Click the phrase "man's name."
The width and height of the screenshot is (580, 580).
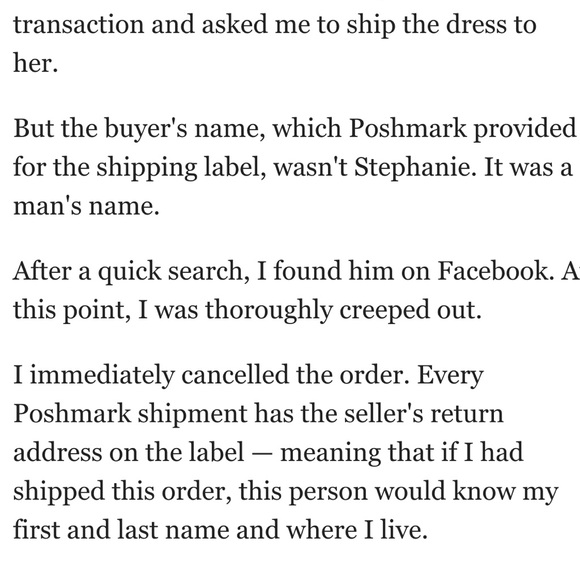(x=87, y=206)
